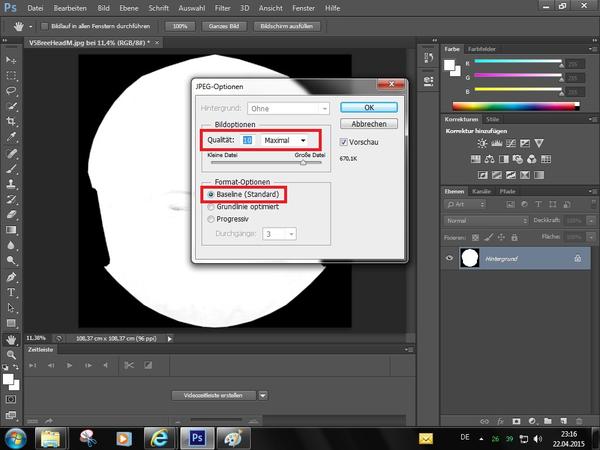Open the Hintergrund Ohne dropdown

pos(288,109)
